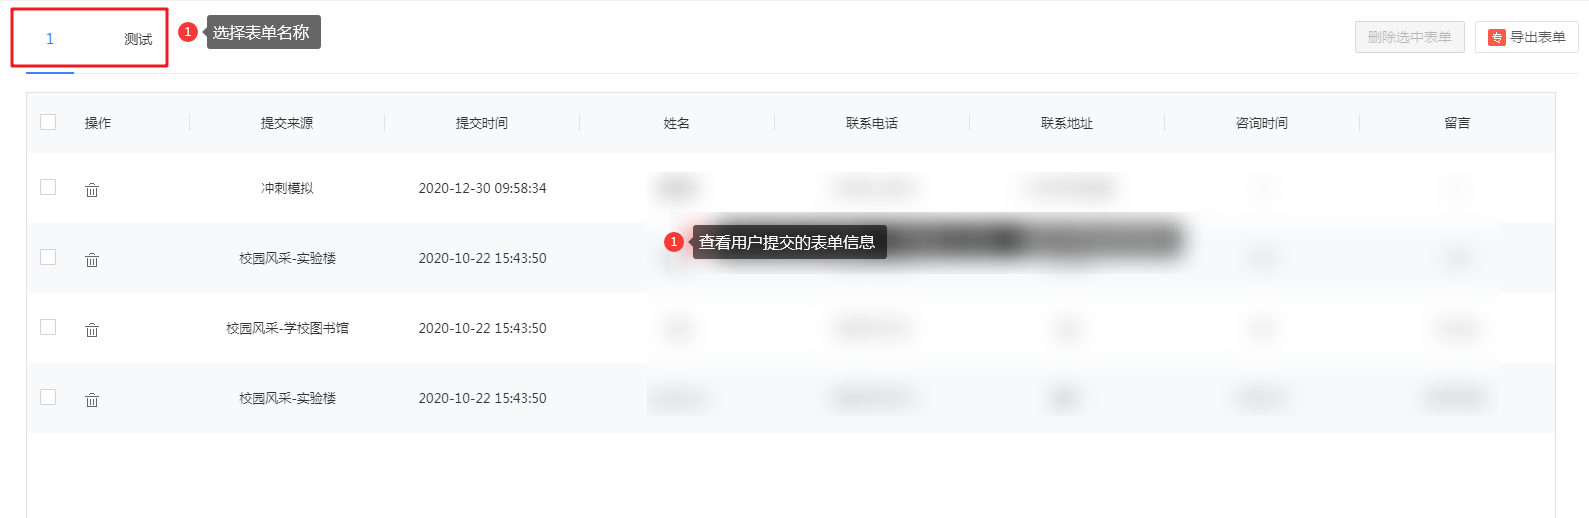1589x518 pixels.
Task: Click the 留言 column header
Action: pos(1457,123)
